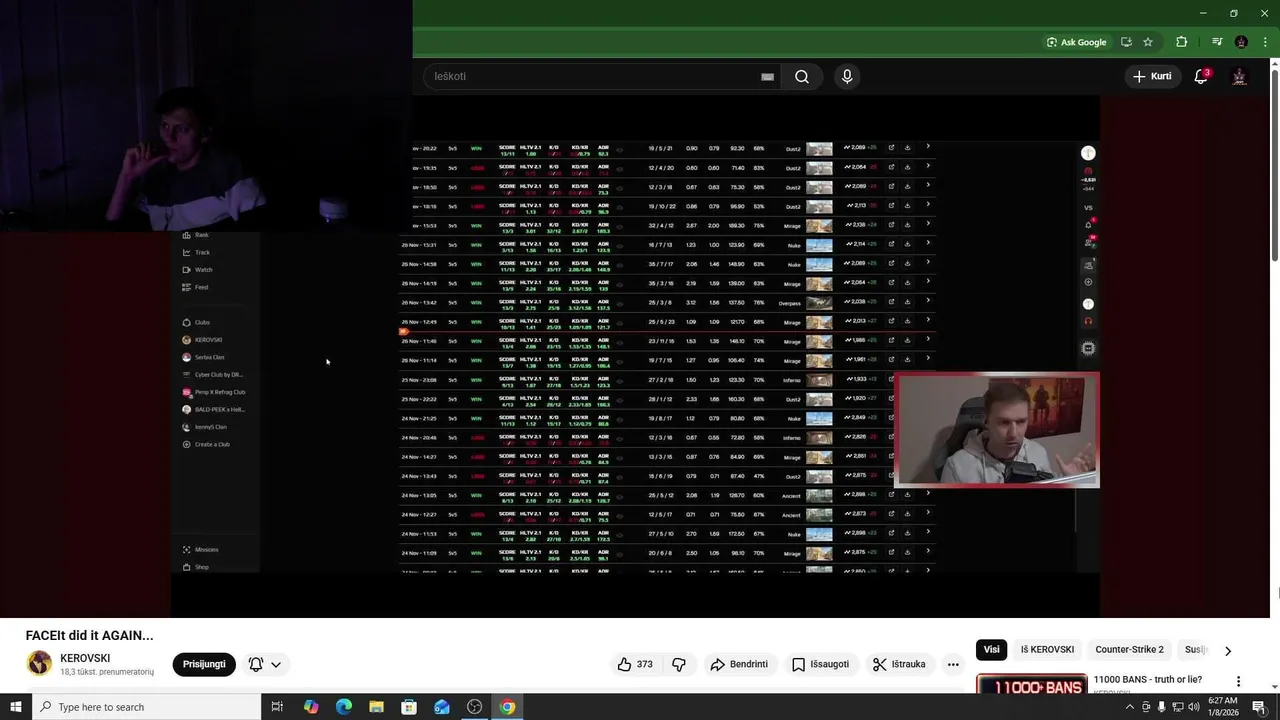Open '11000 BANS - truth or lie?' title
The image size is (1280, 720).
pyautogui.click(x=1147, y=680)
